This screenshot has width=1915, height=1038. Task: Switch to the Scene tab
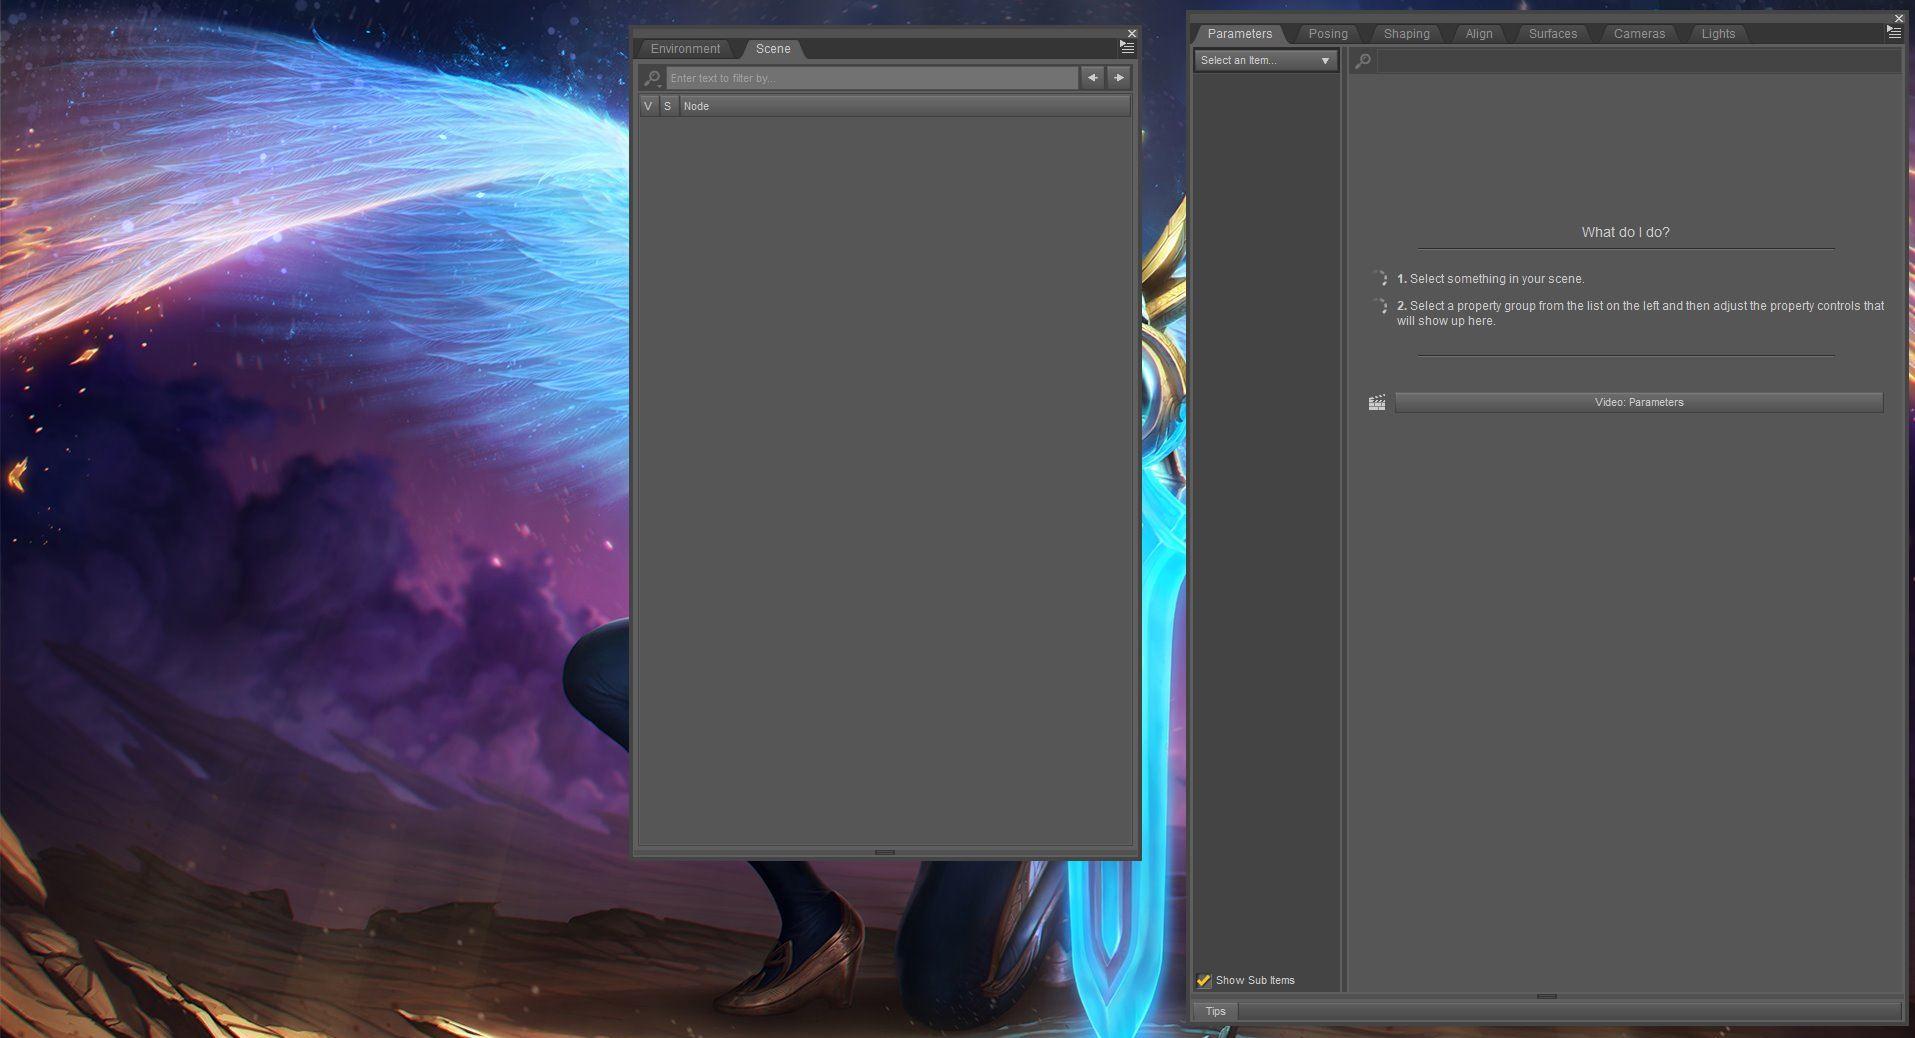pyautogui.click(x=773, y=49)
